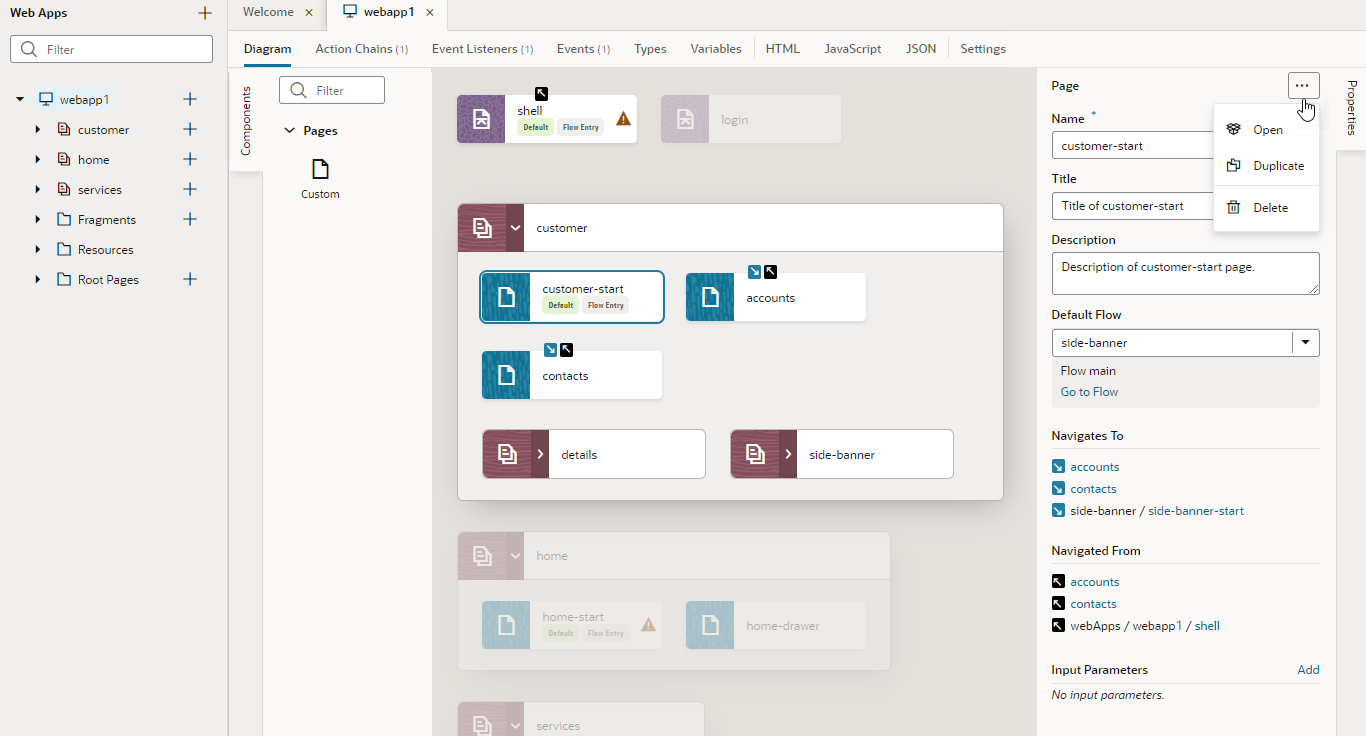1366x736 pixels.
Task: Collapse the Pages component section
Action: click(x=290, y=131)
